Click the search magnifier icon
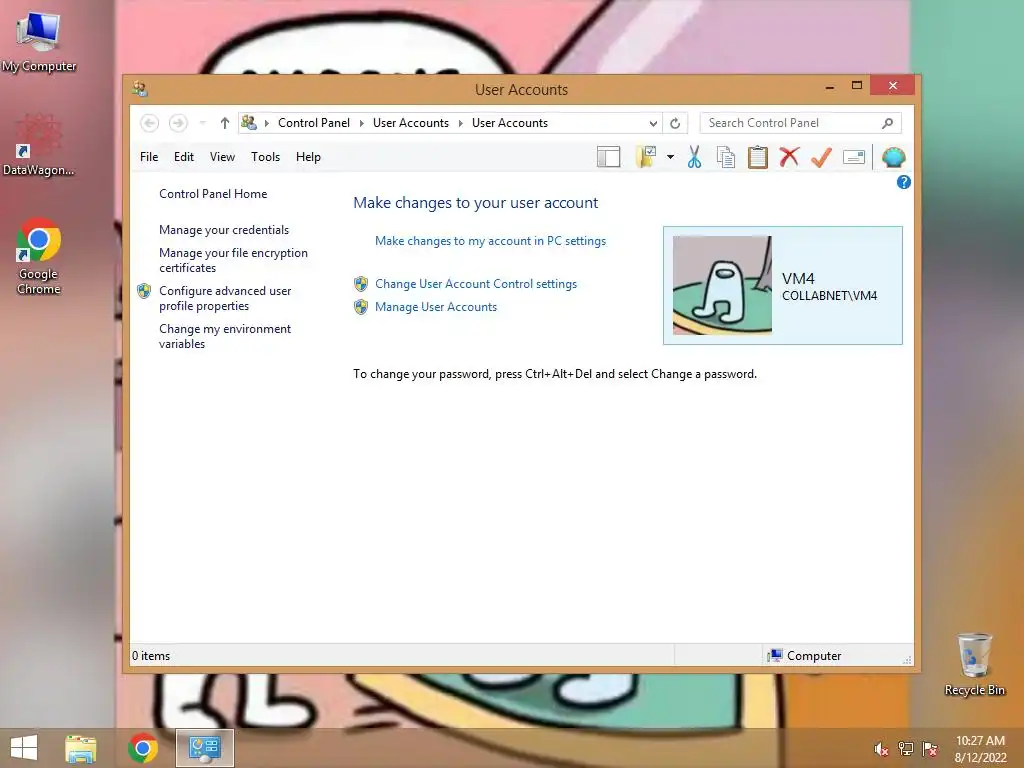1024x768 pixels. 888,123
